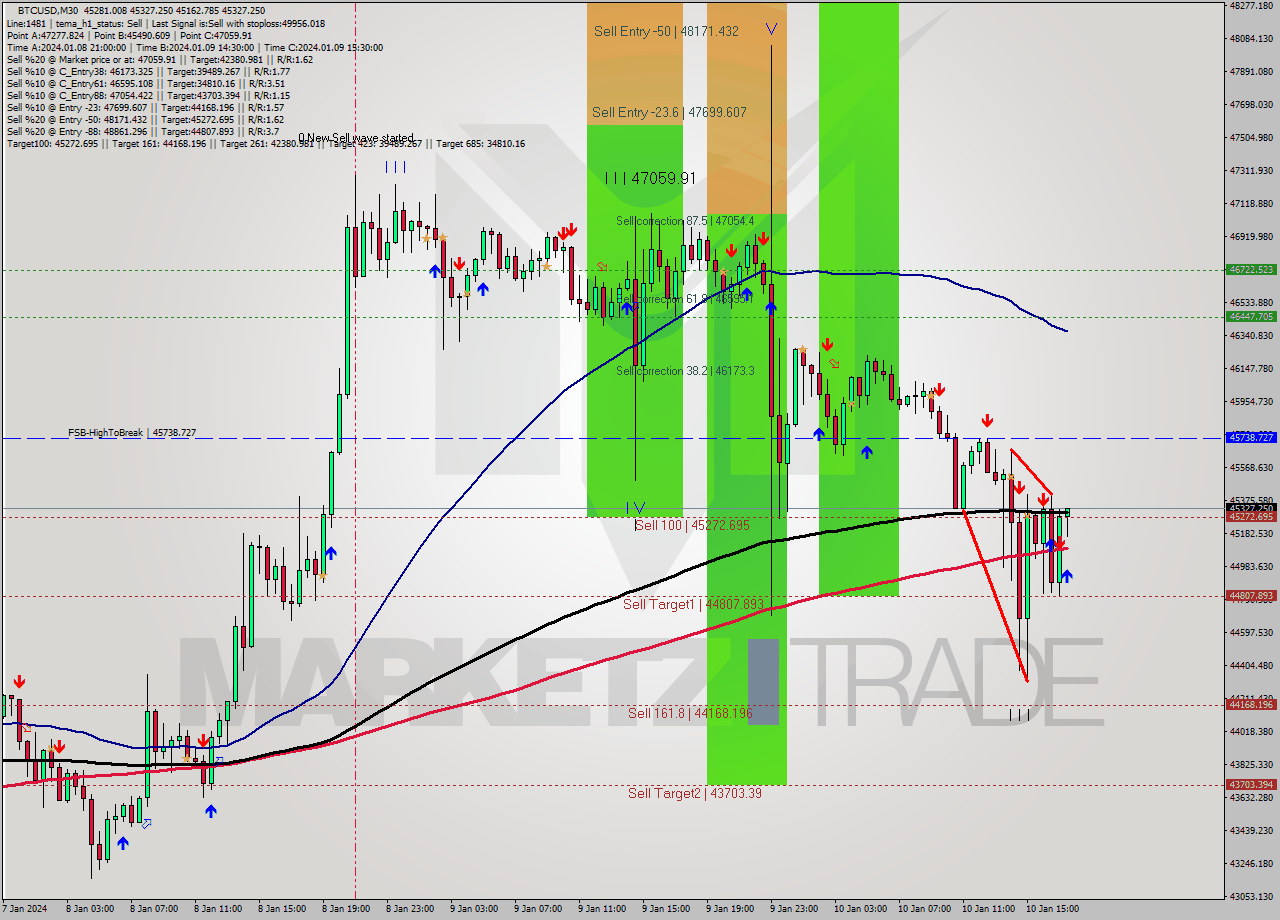This screenshot has height=920, width=1280.
Task: Click the 'Target100: 45272.695' summary line
Action: [x=266, y=144]
